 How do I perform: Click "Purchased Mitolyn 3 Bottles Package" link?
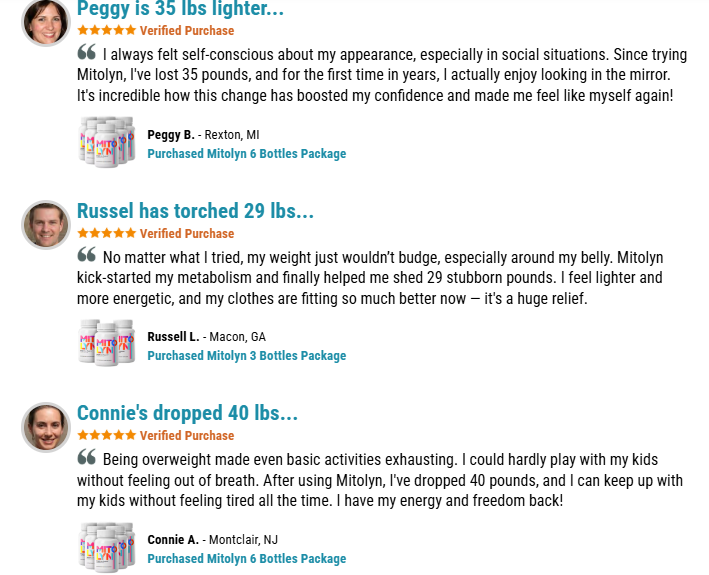click(x=247, y=356)
